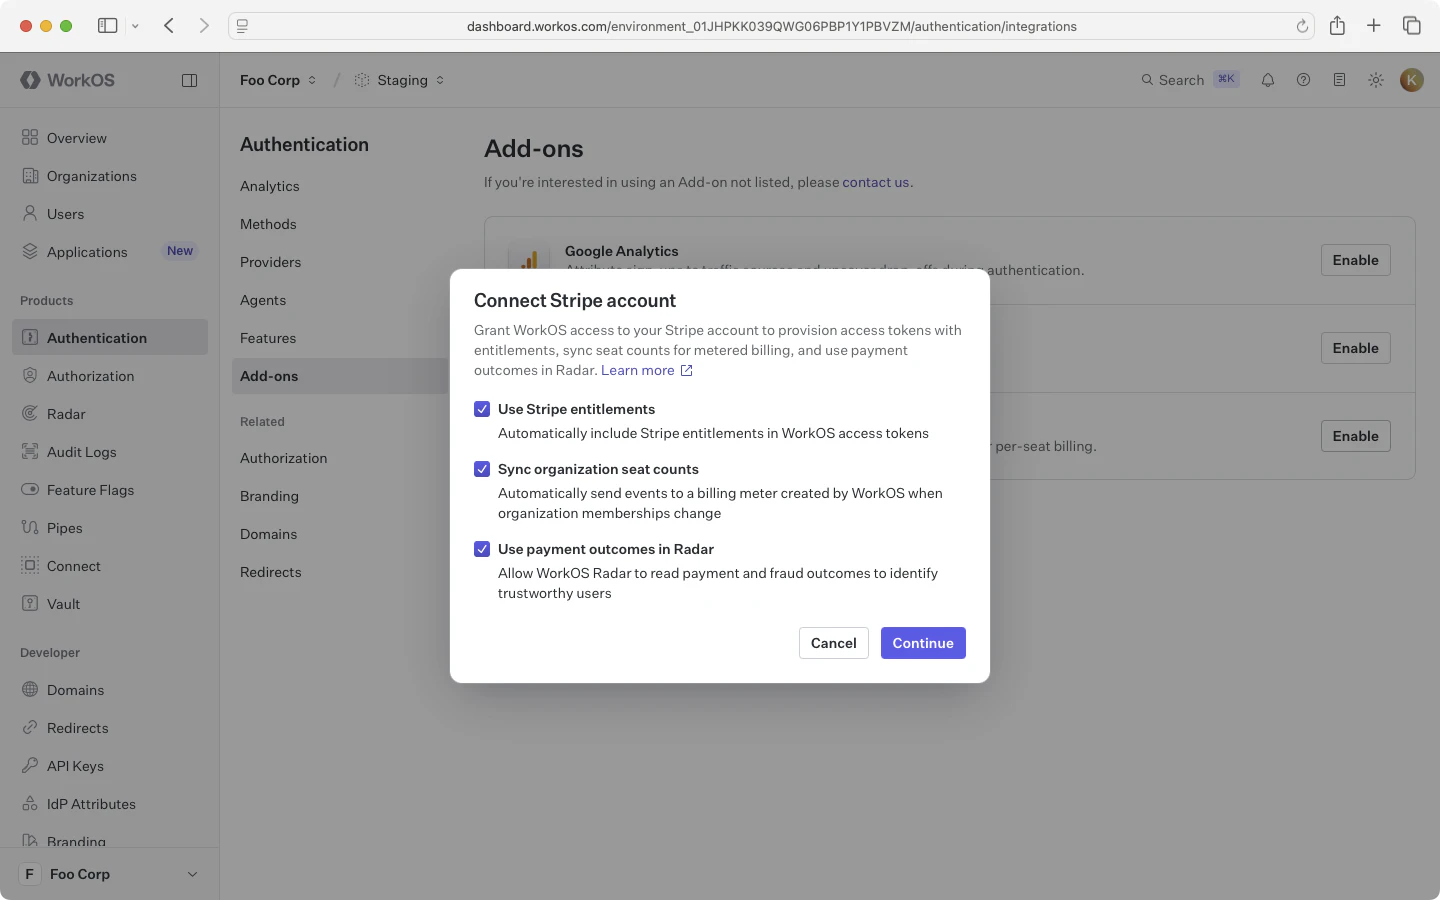Uncheck Use payment outcomes in Radar checkbox
The image size is (1440, 900).
pyautogui.click(x=482, y=549)
